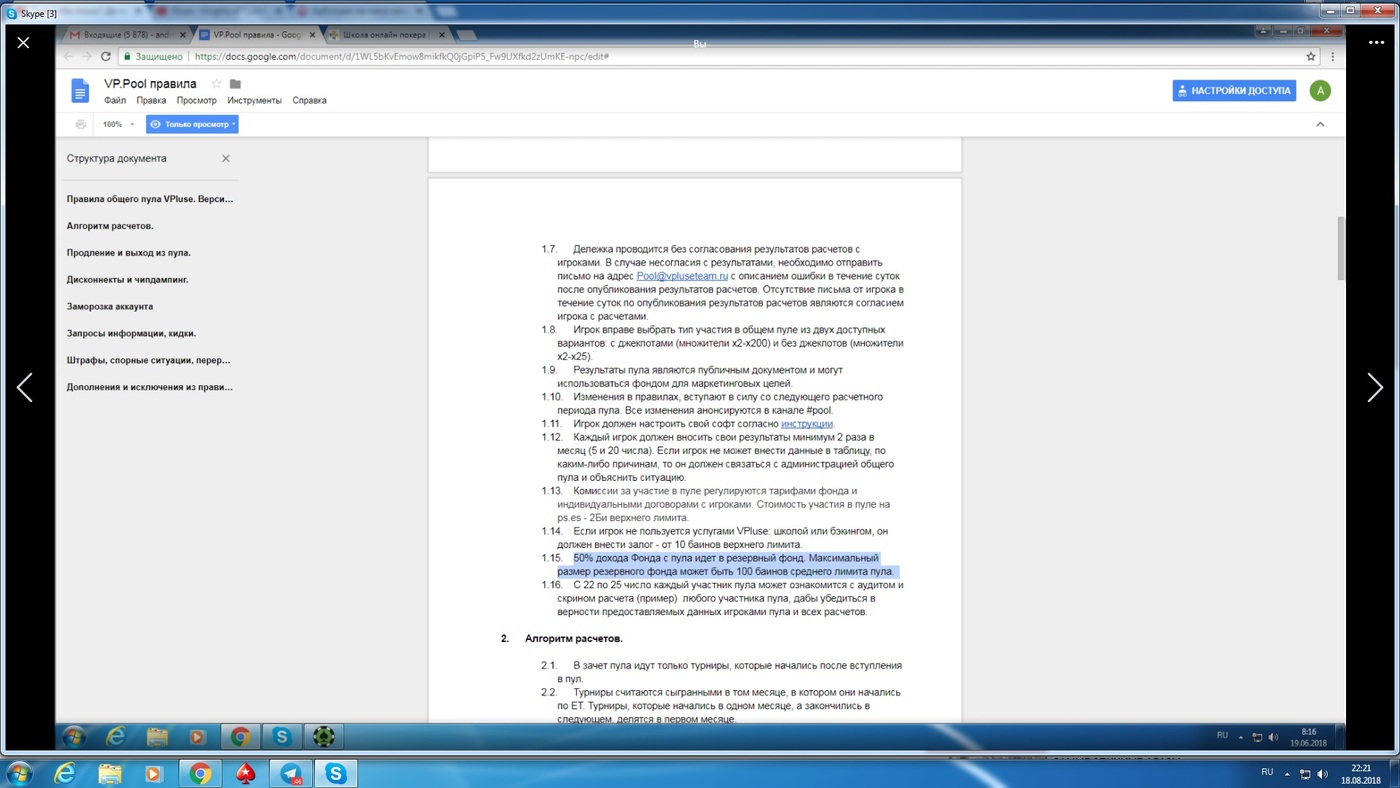The image size is (1400, 788).
Task: Click the browser back arrow
Action: pyautogui.click(x=67, y=56)
